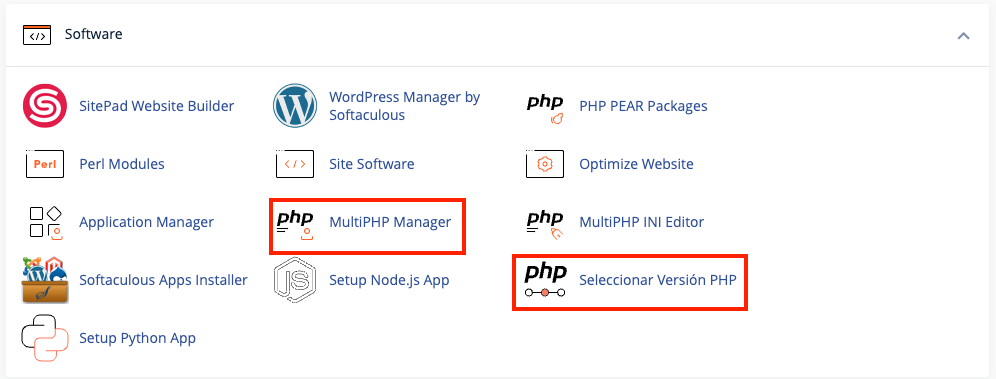Open WordPress Manager by Softaculous link

point(405,106)
